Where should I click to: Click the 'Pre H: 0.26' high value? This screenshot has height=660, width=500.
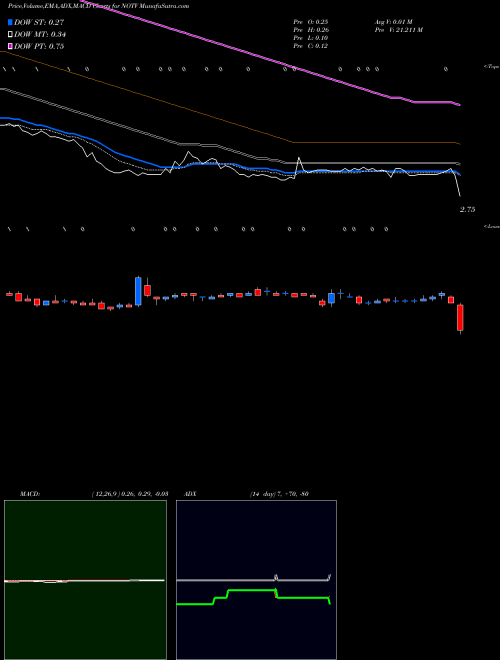pos(311,30)
